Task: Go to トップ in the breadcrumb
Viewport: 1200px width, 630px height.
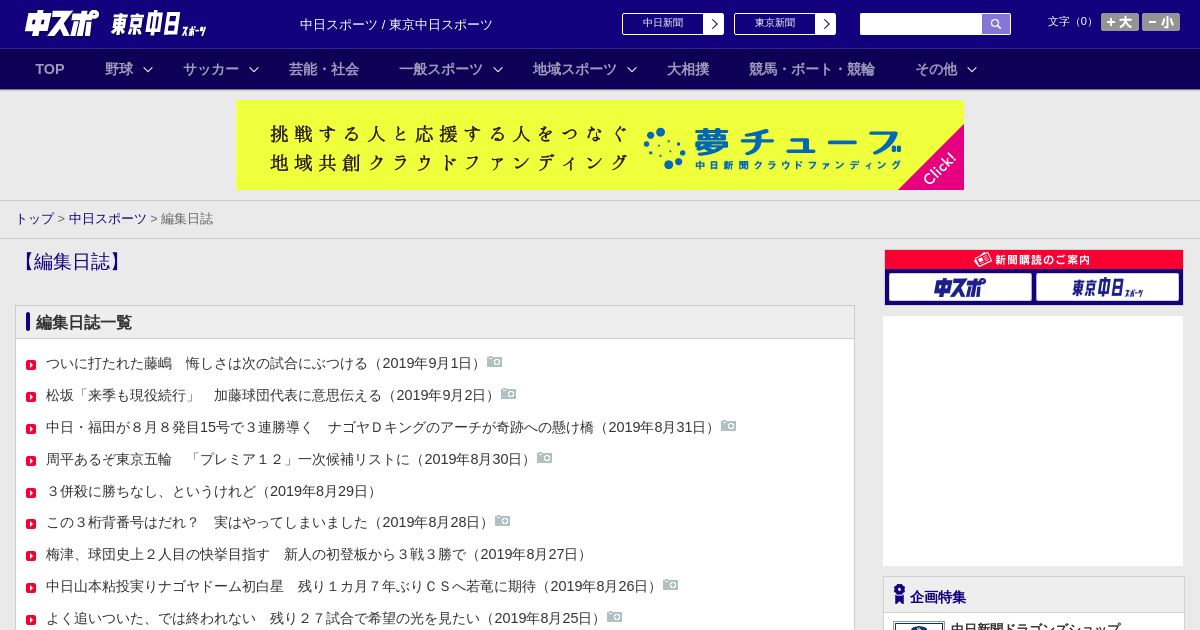Action: 34,219
